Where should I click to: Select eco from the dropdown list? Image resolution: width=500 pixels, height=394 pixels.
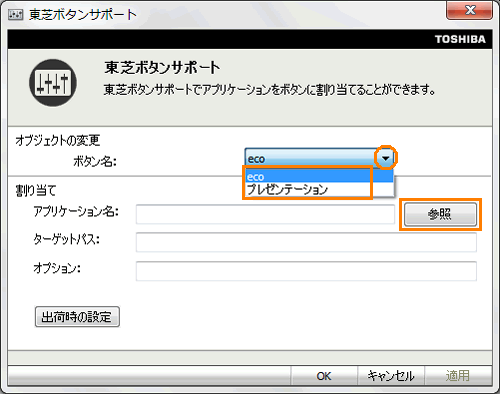tap(319, 176)
